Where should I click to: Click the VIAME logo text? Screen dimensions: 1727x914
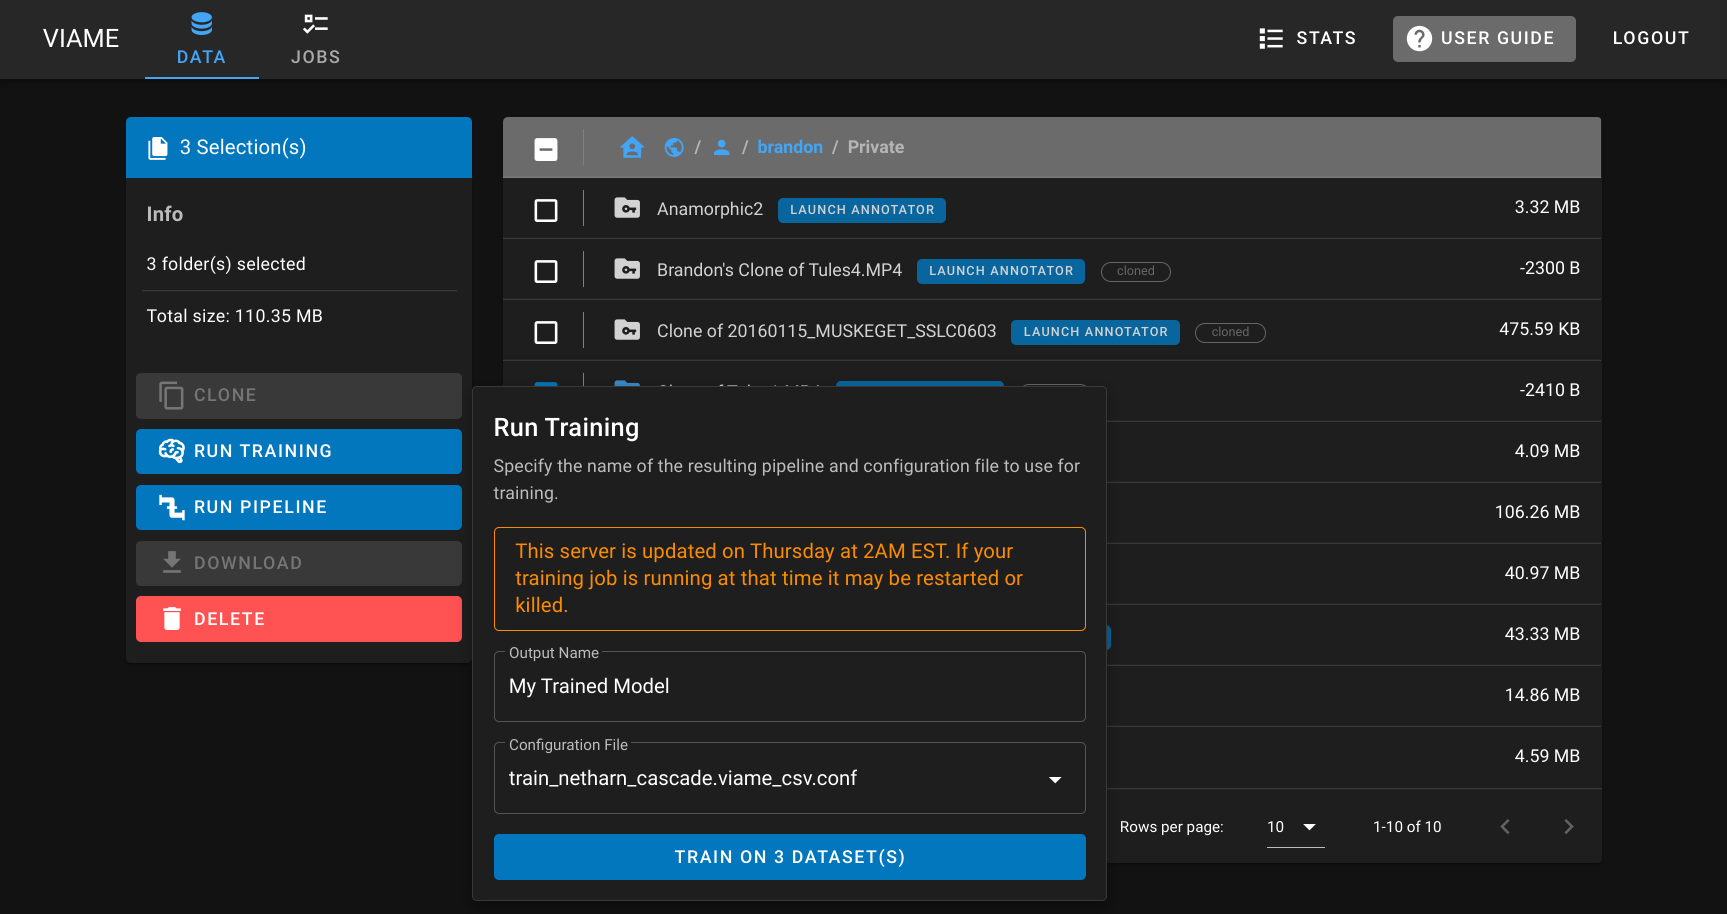click(81, 38)
